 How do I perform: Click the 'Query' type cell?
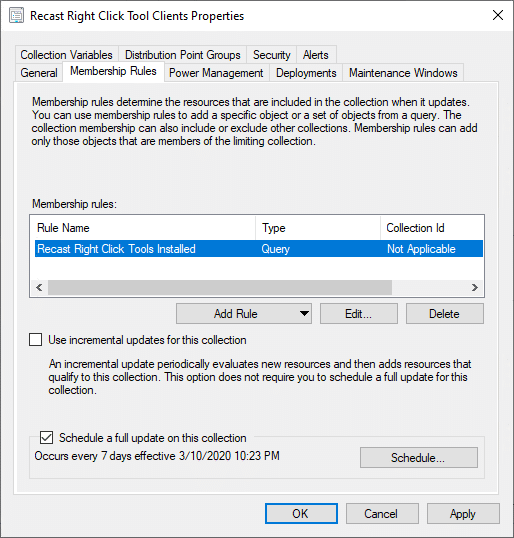[x=276, y=249]
